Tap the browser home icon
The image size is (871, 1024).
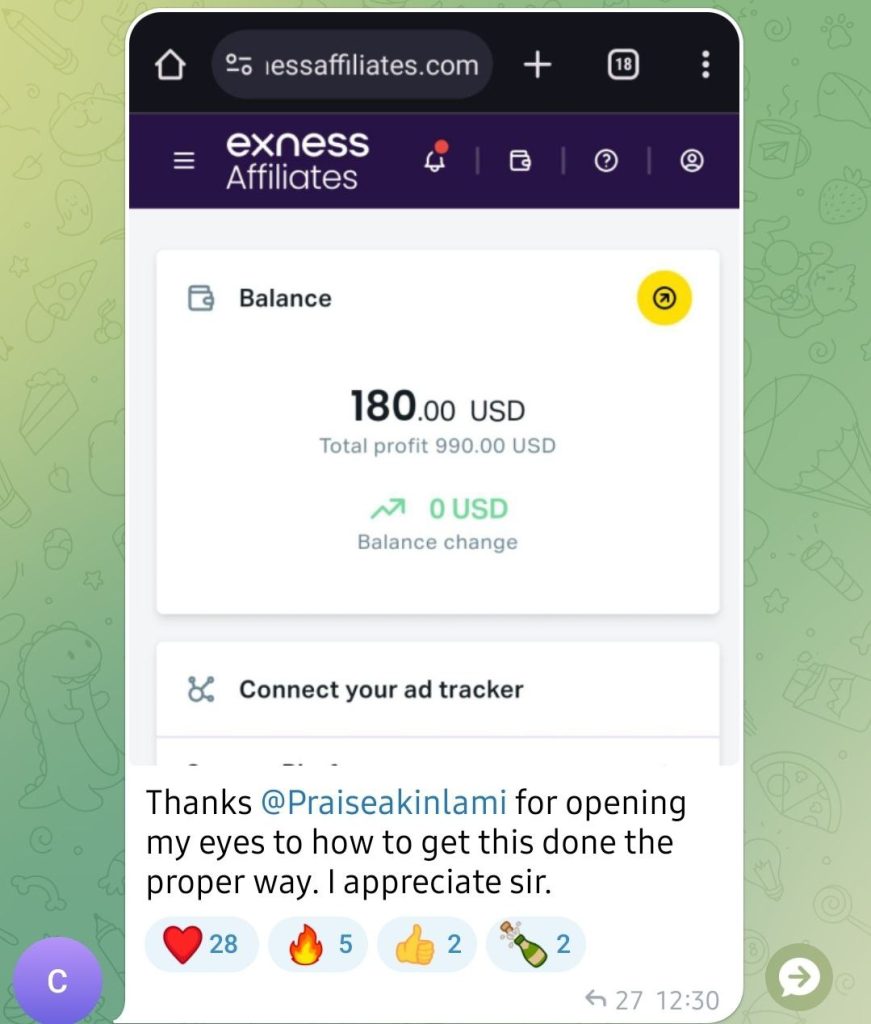[170, 65]
